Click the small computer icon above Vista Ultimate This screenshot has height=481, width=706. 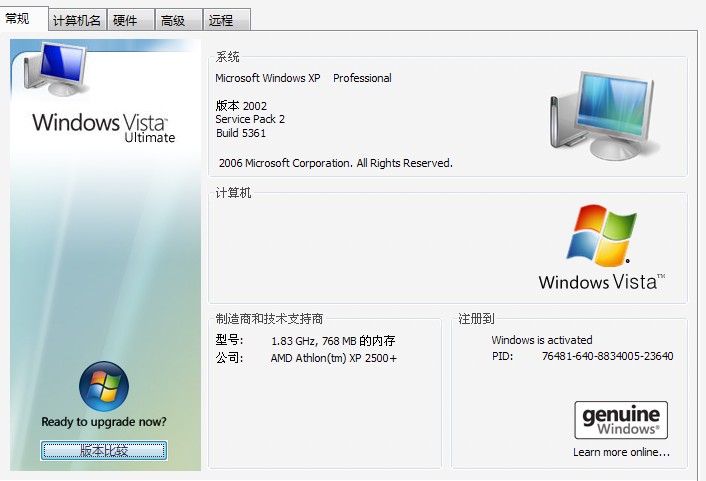(x=56, y=69)
